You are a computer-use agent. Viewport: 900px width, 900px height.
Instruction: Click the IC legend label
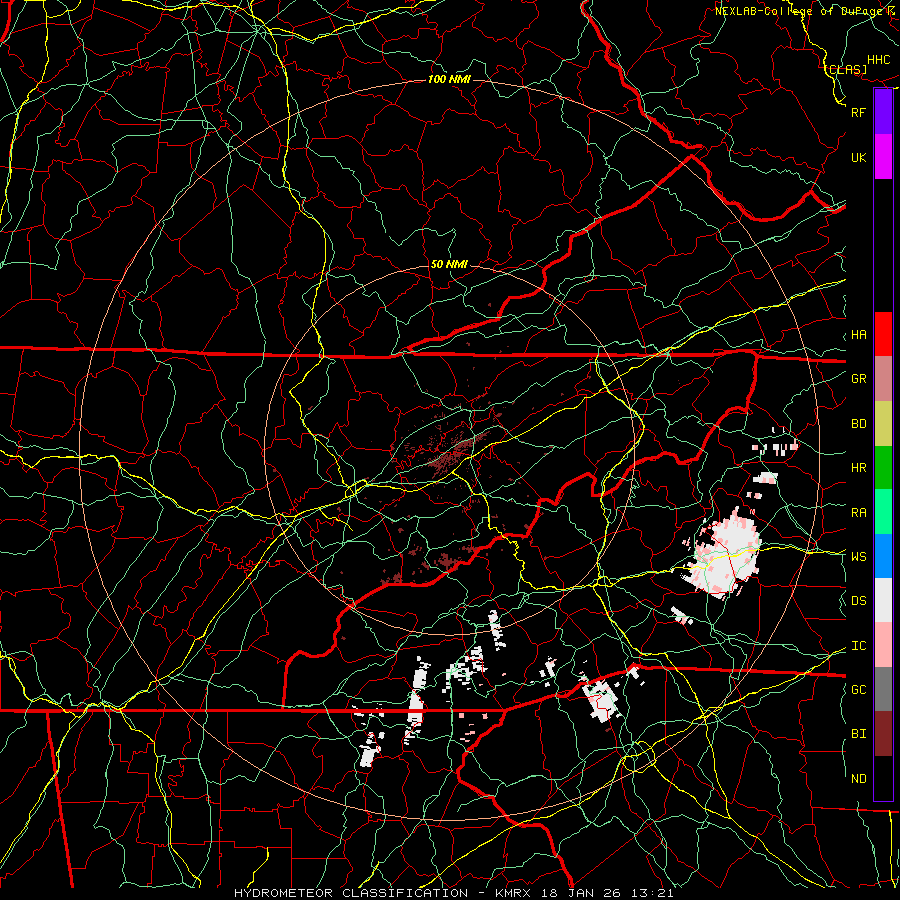click(x=858, y=646)
